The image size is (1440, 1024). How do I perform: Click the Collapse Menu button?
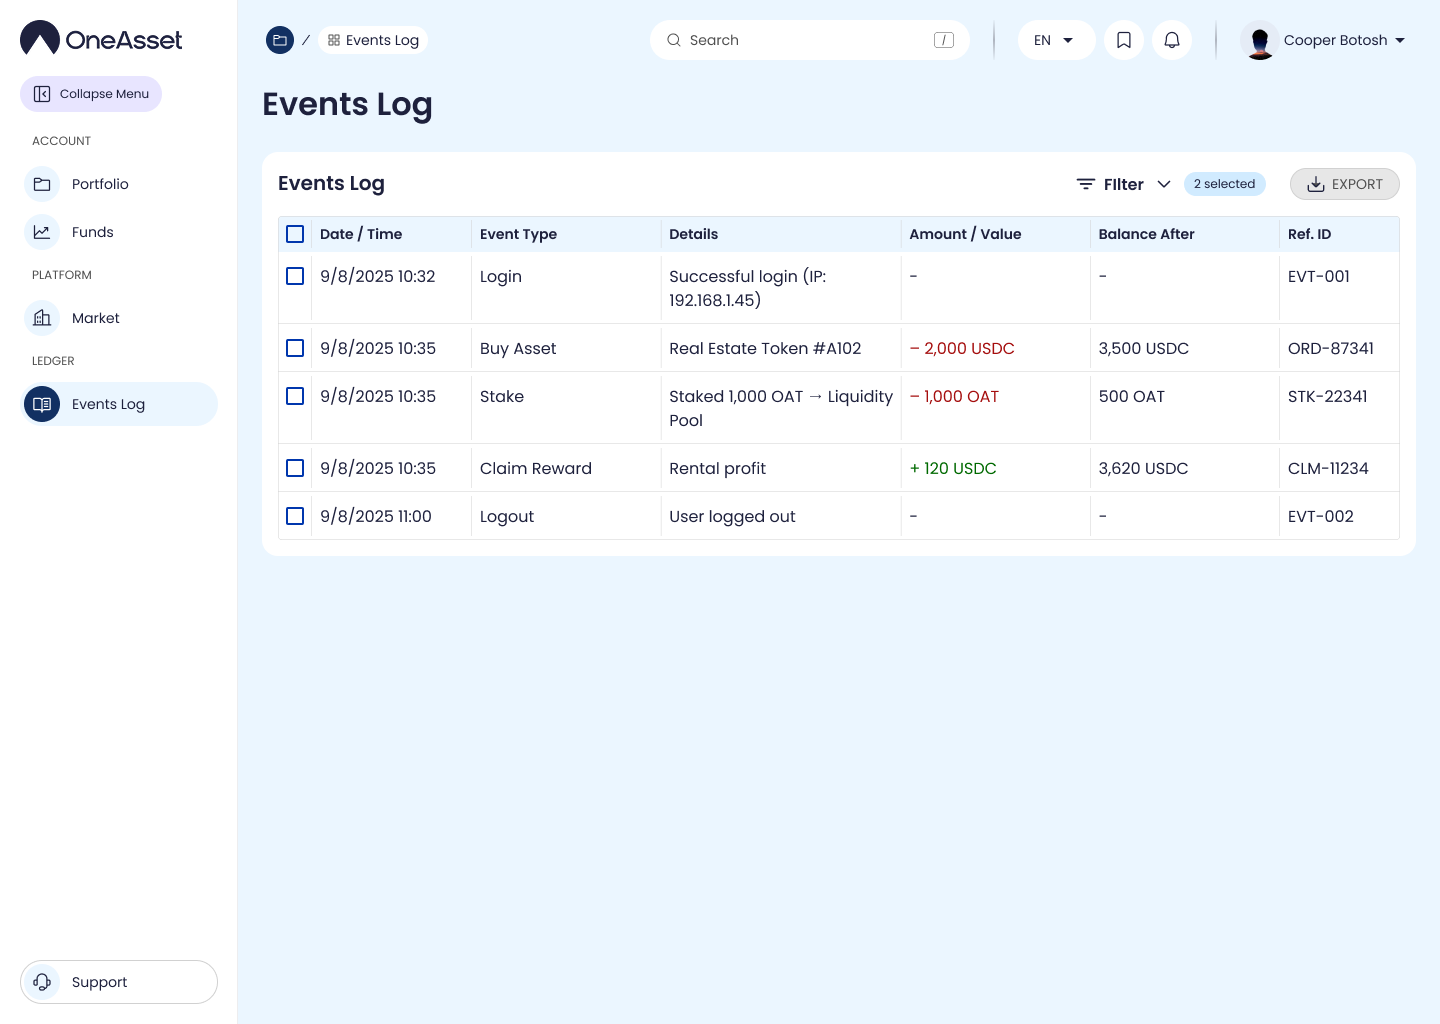click(x=91, y=94)
